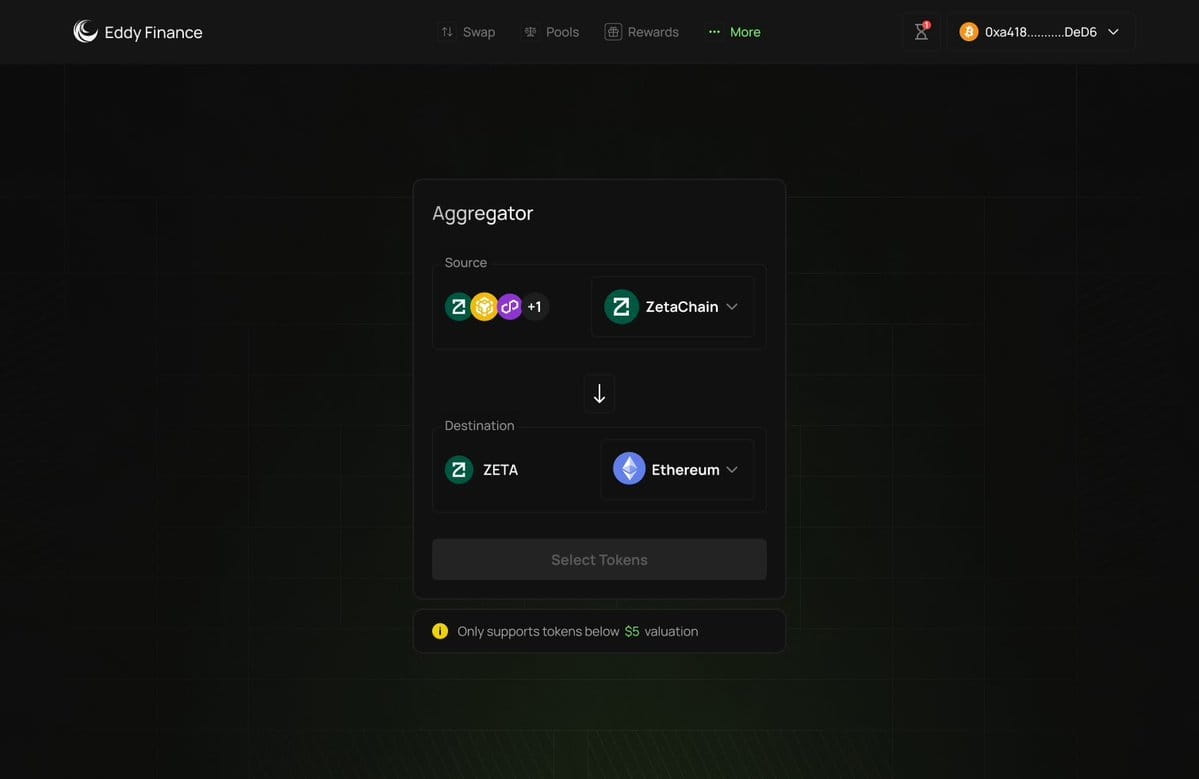Click the Rewards gift icon in navbar
Screen dimensions: 1199x779
(x=612, y=32)
